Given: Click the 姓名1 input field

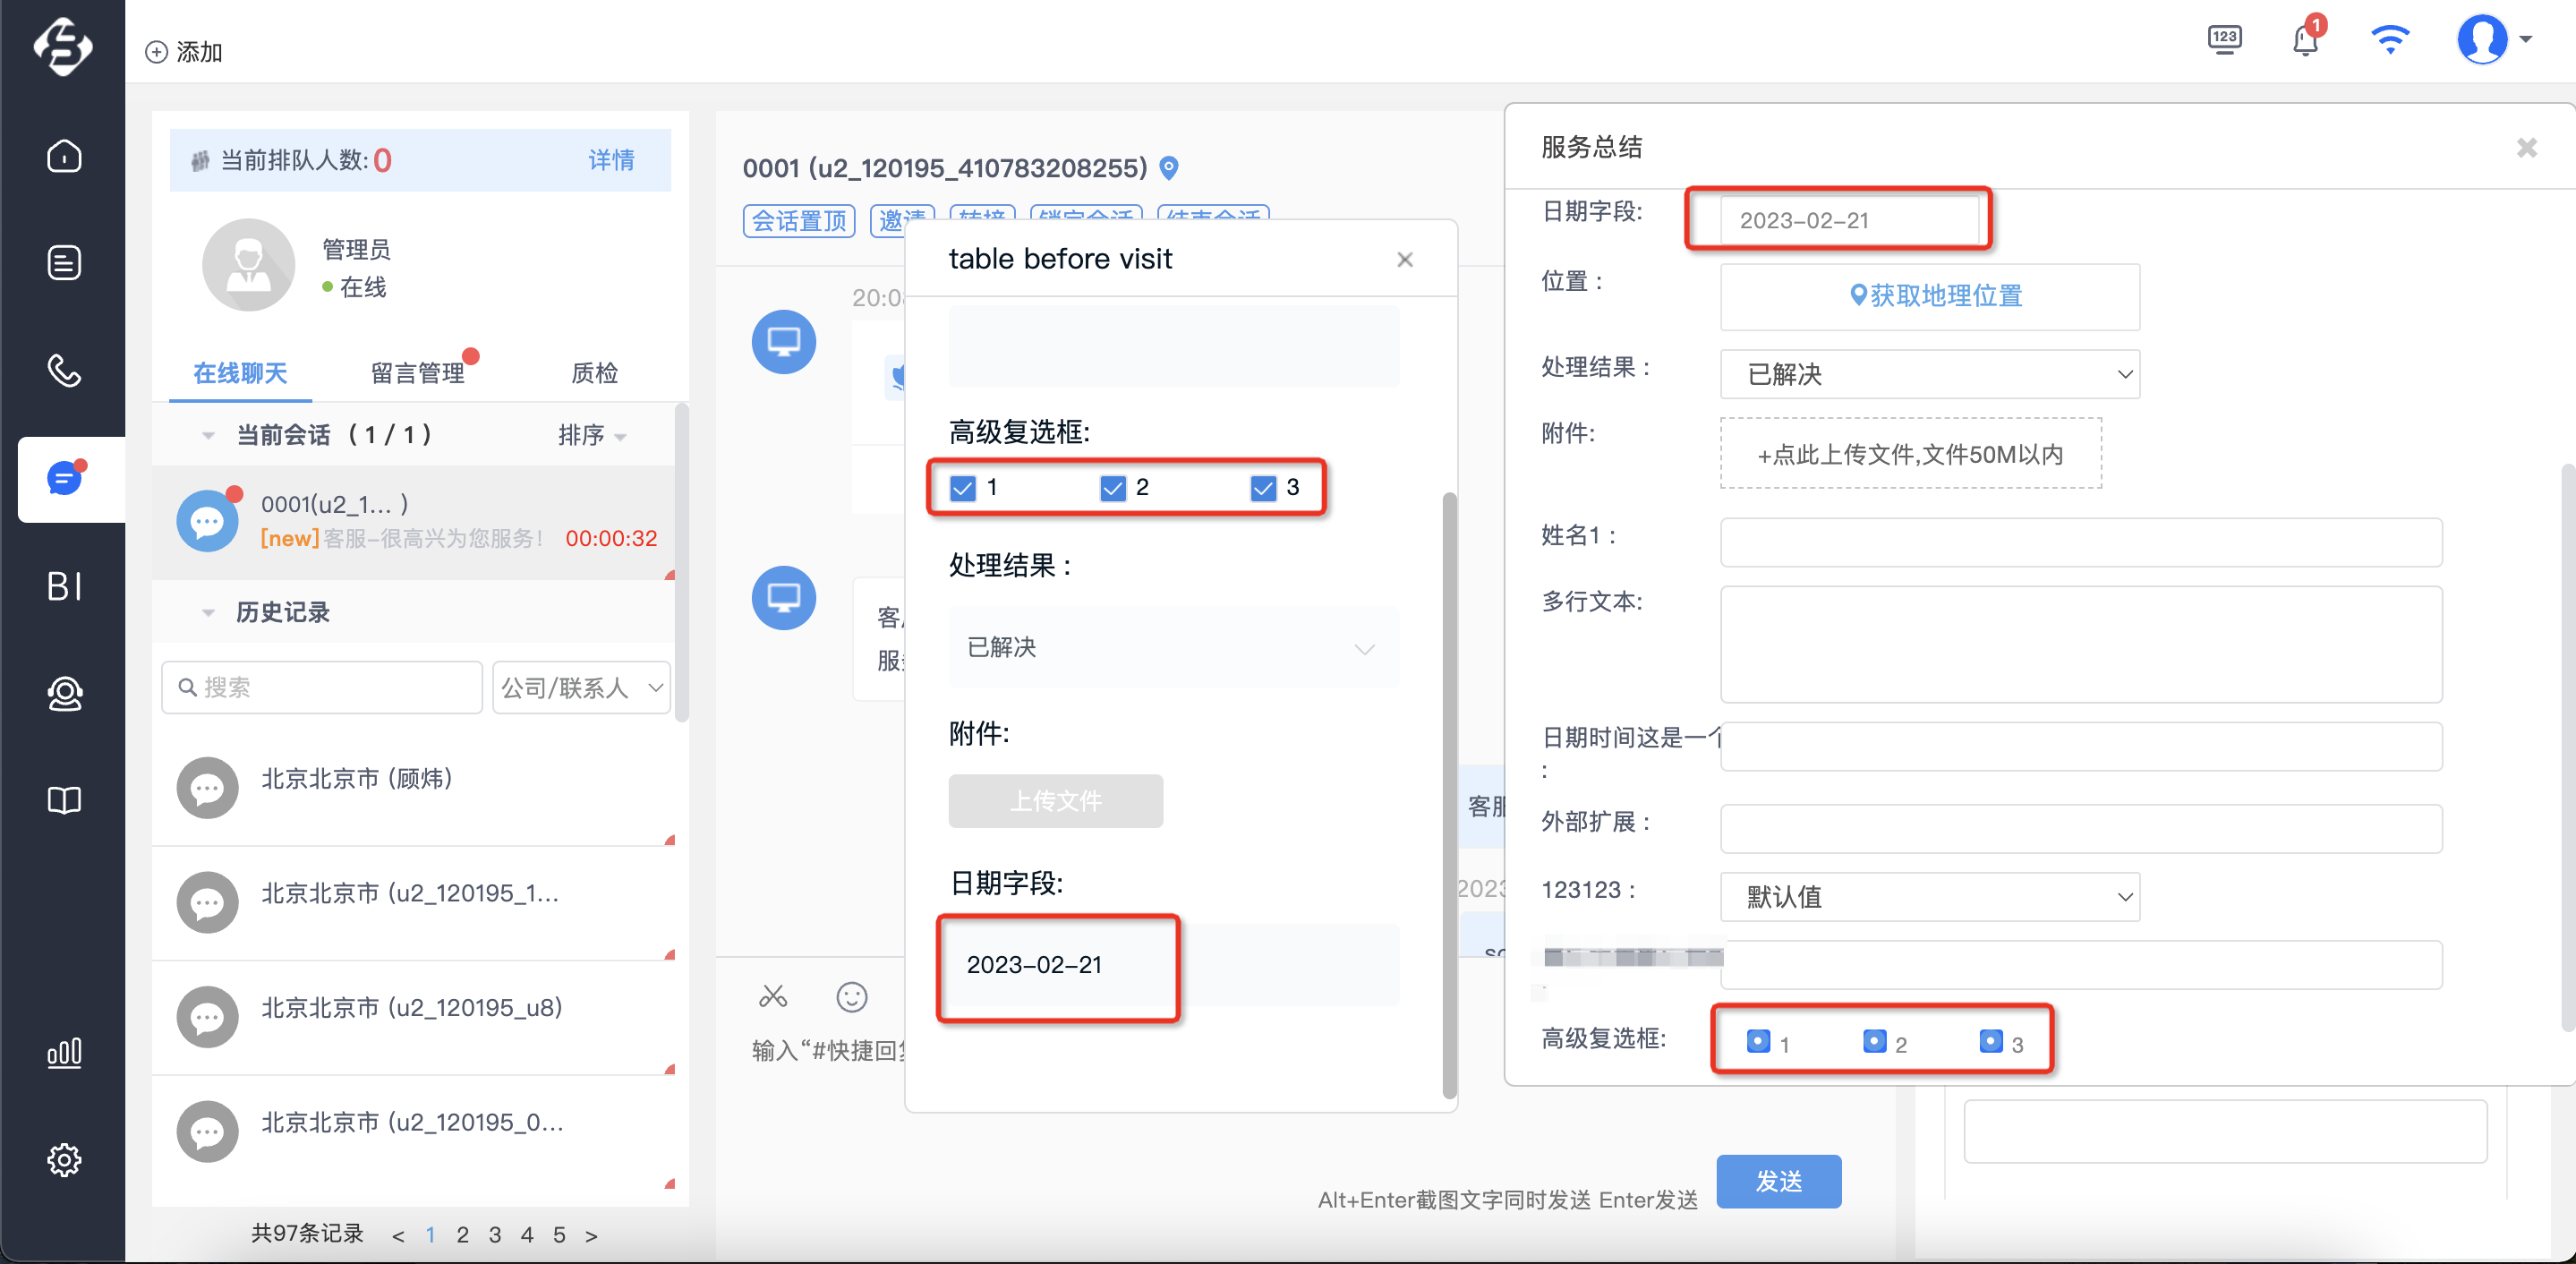Looking at the screenshot, I should pos(2080,541).
